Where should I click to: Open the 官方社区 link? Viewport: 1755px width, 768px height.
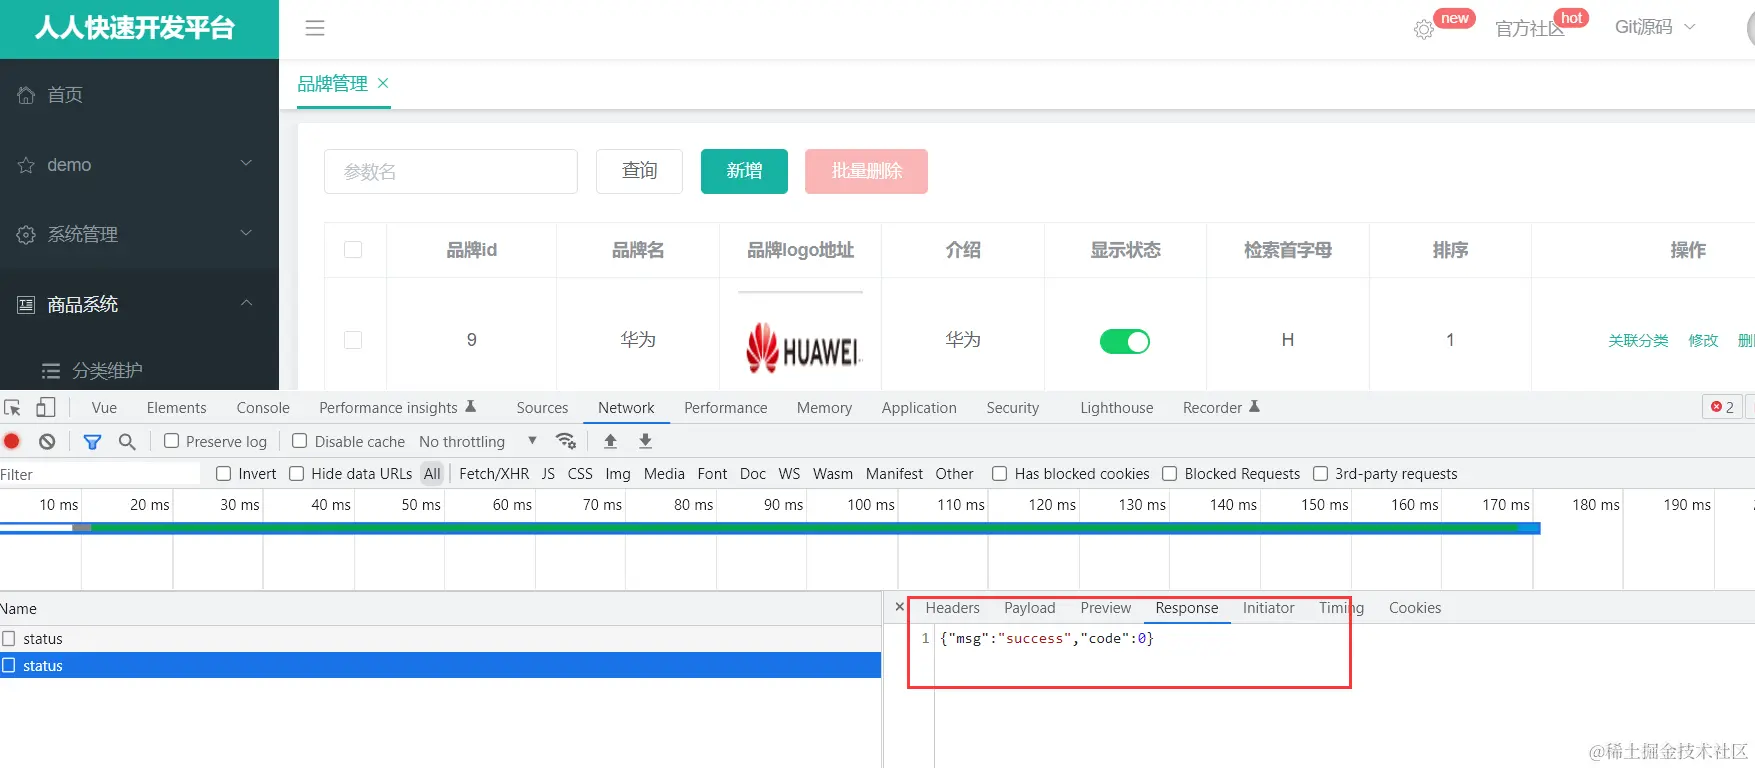coord(1529,29)
